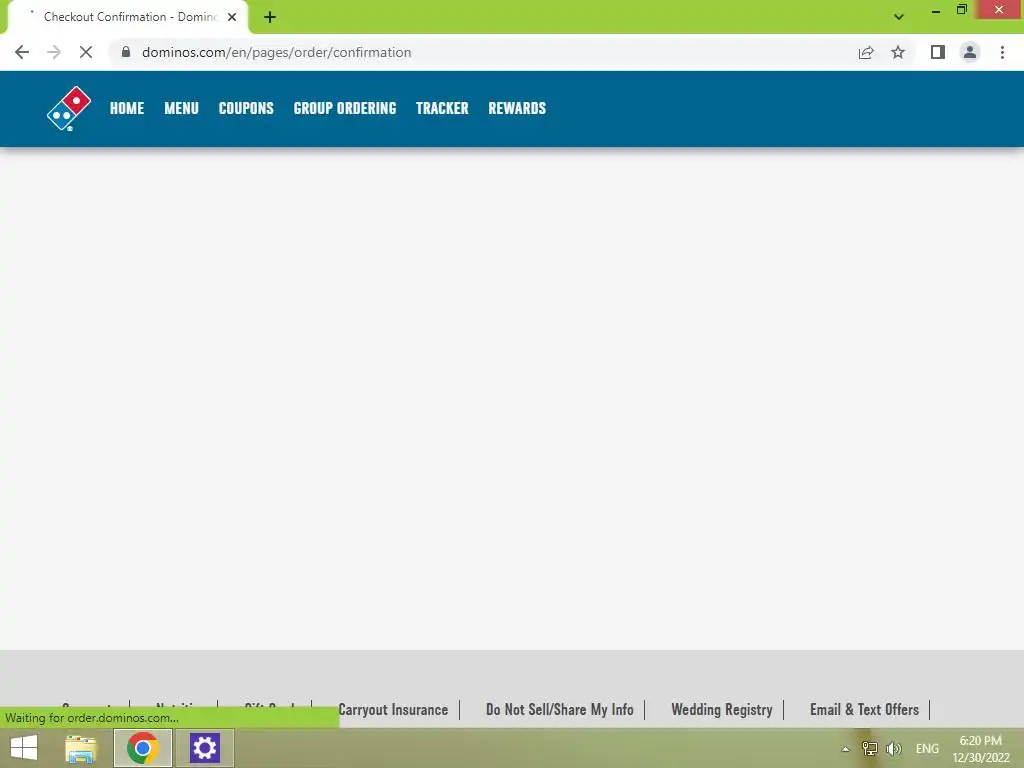Image resolution: width=1024 pixels, height=768 pixels.
Task: Open a new browser tab
Action: click(270, 17)
